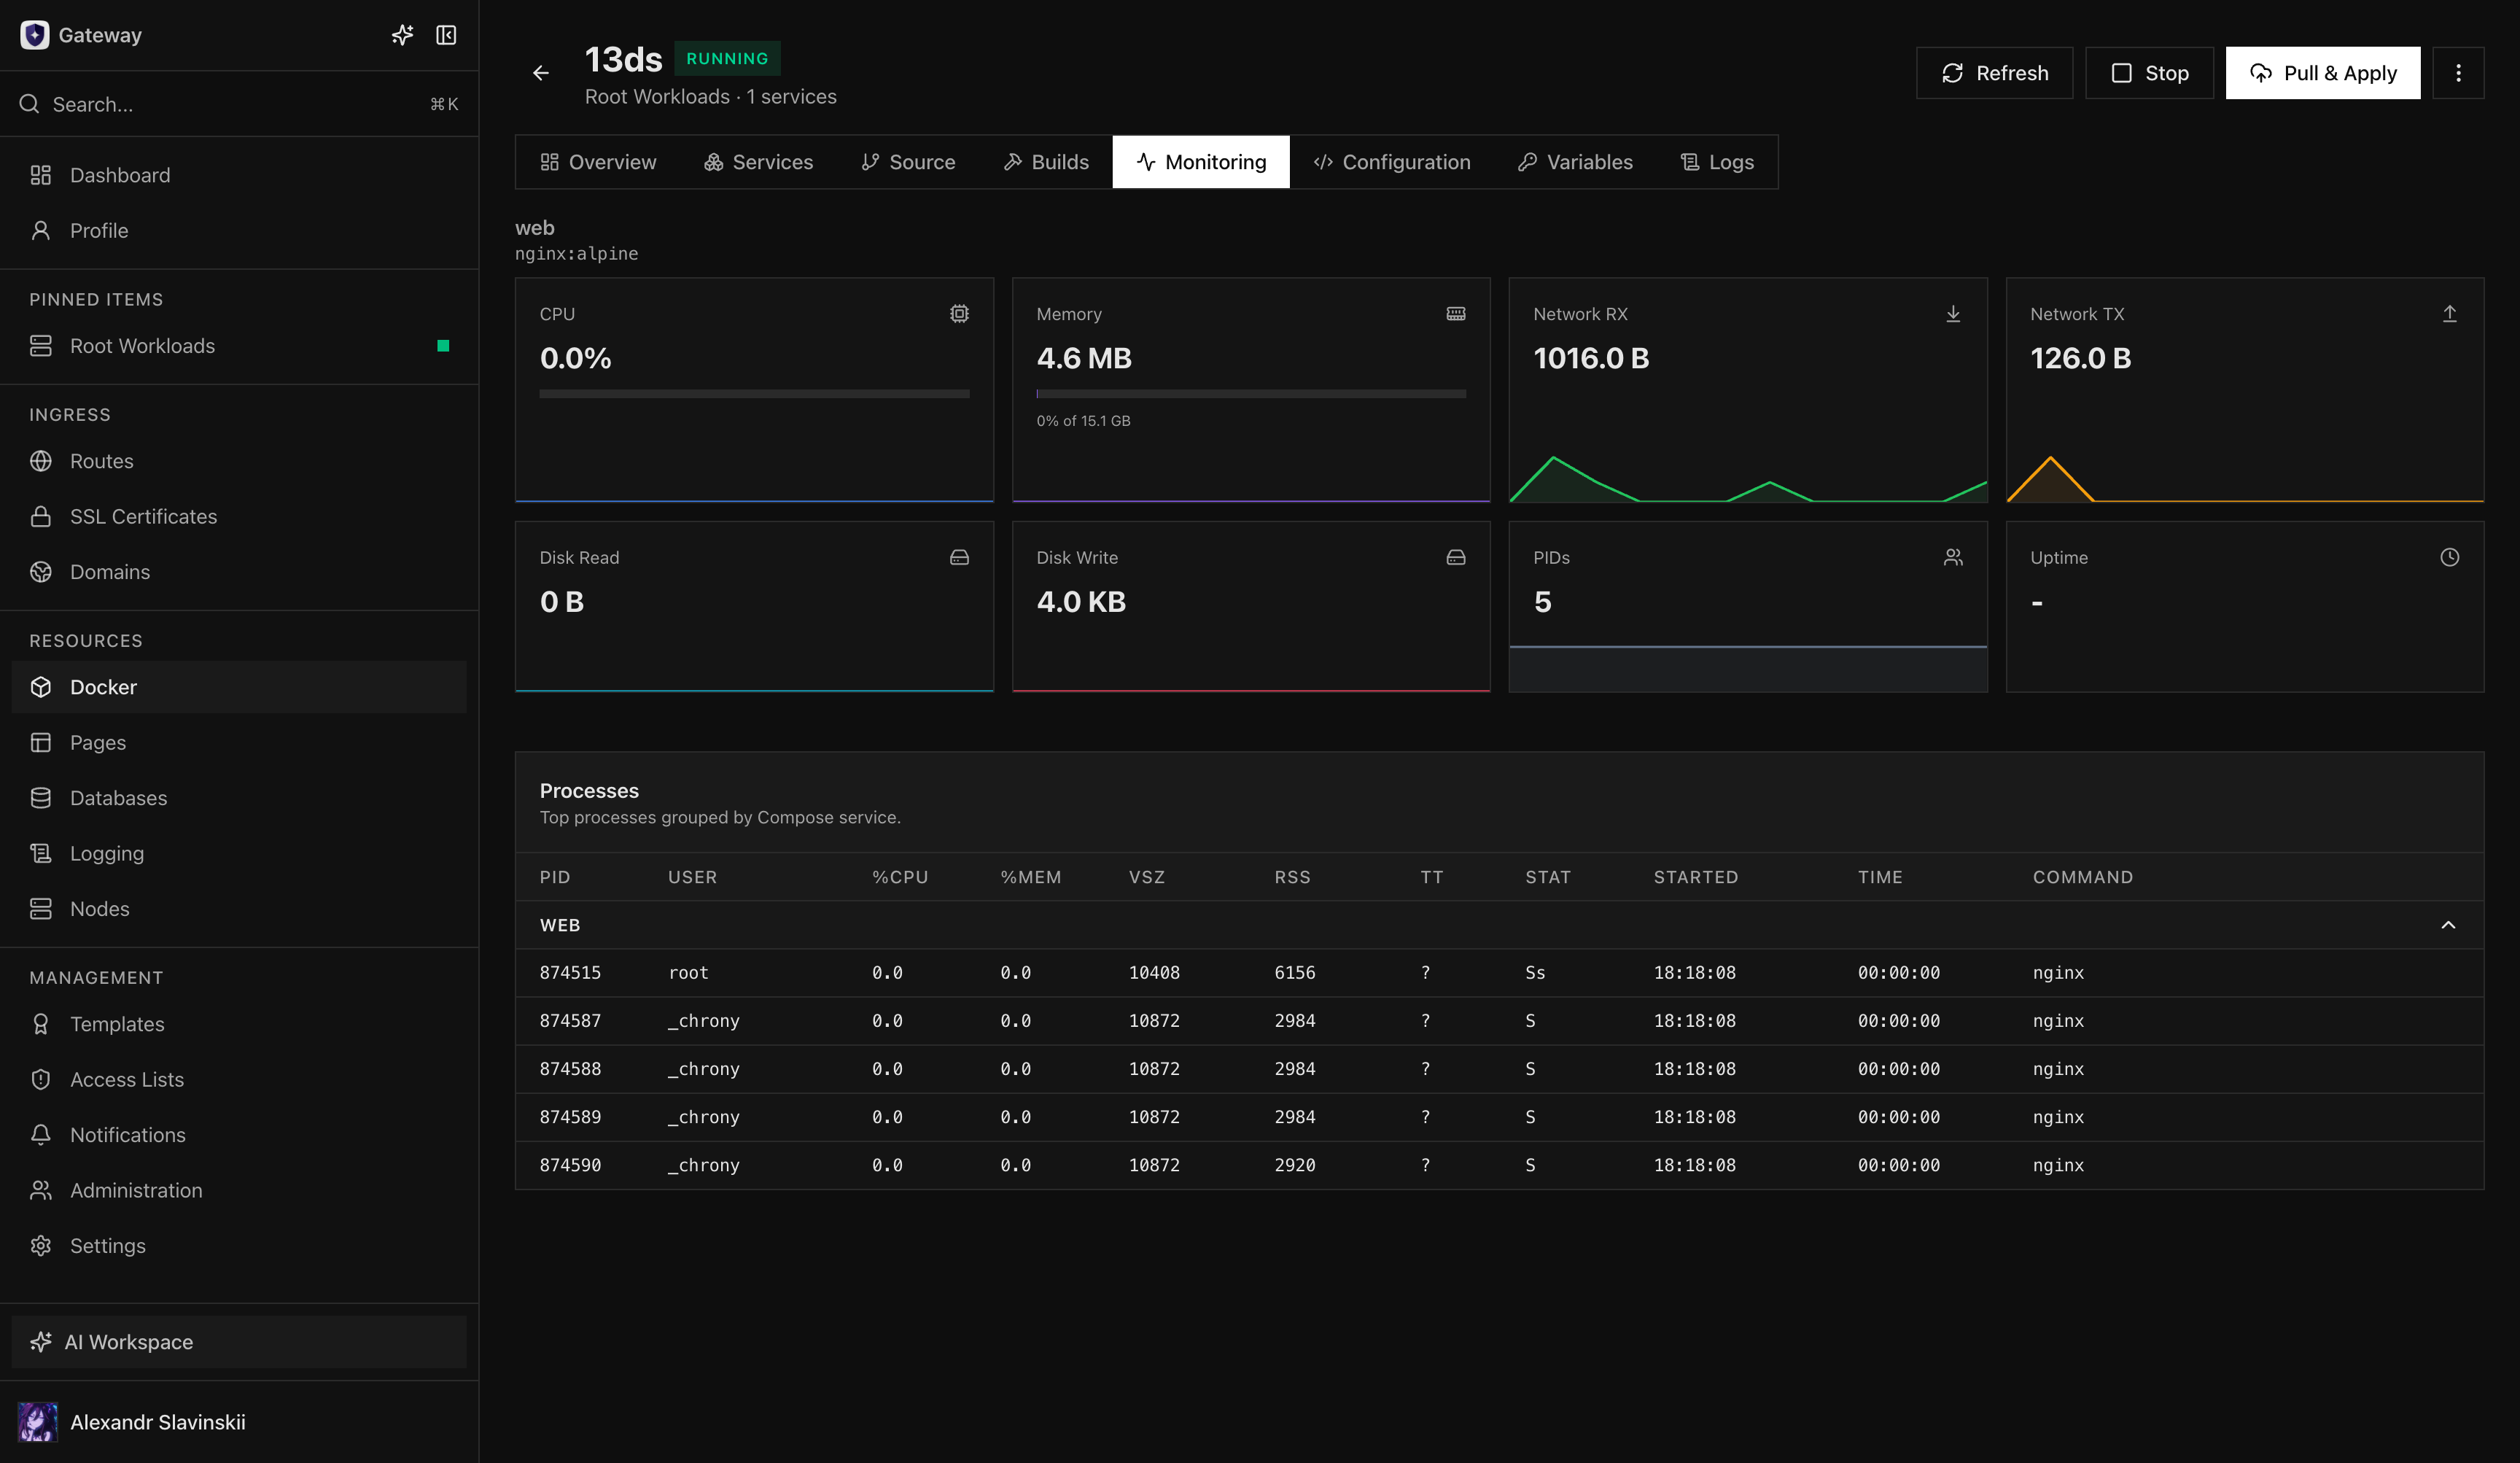This screenshot has width=2520, height=1463.
Task: Click the green status indicator on Root Workloads
Action: pyautogui.click(x=443, y=346)
